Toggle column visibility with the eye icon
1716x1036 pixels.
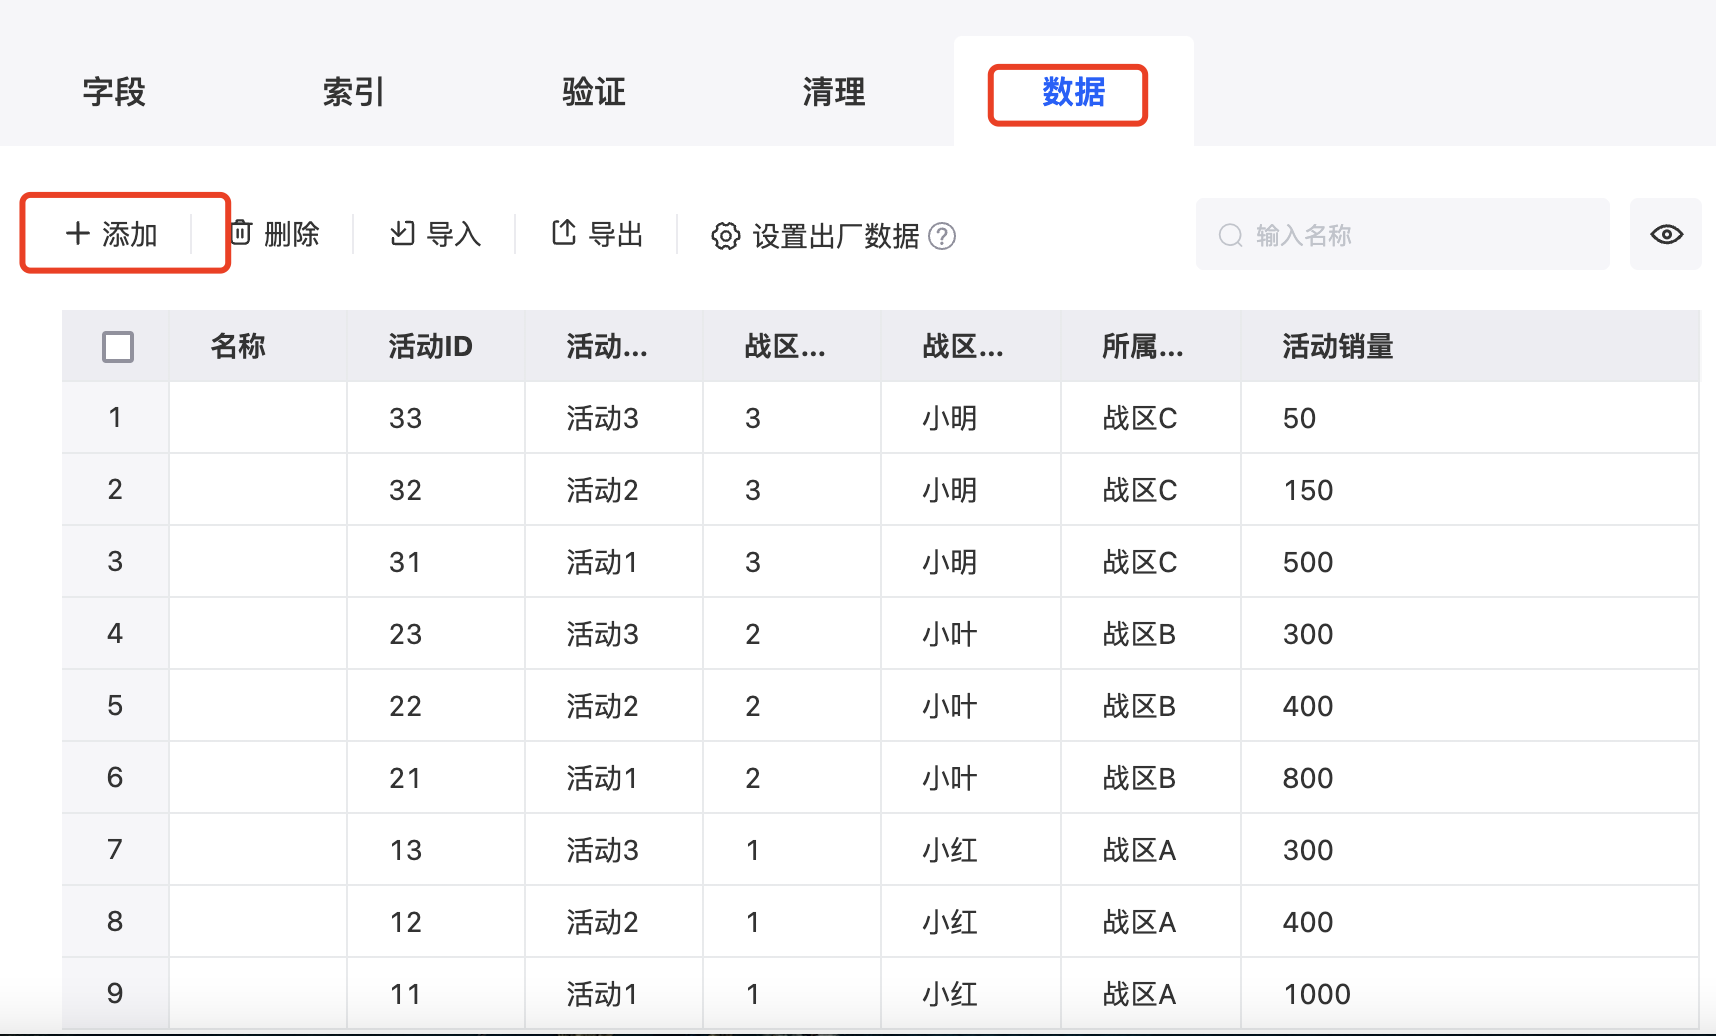(x=1666, y=234)
